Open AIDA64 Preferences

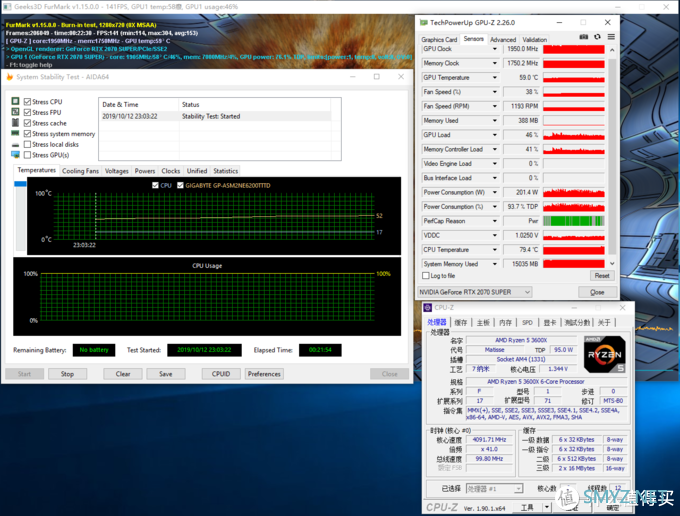pos(264,374)
